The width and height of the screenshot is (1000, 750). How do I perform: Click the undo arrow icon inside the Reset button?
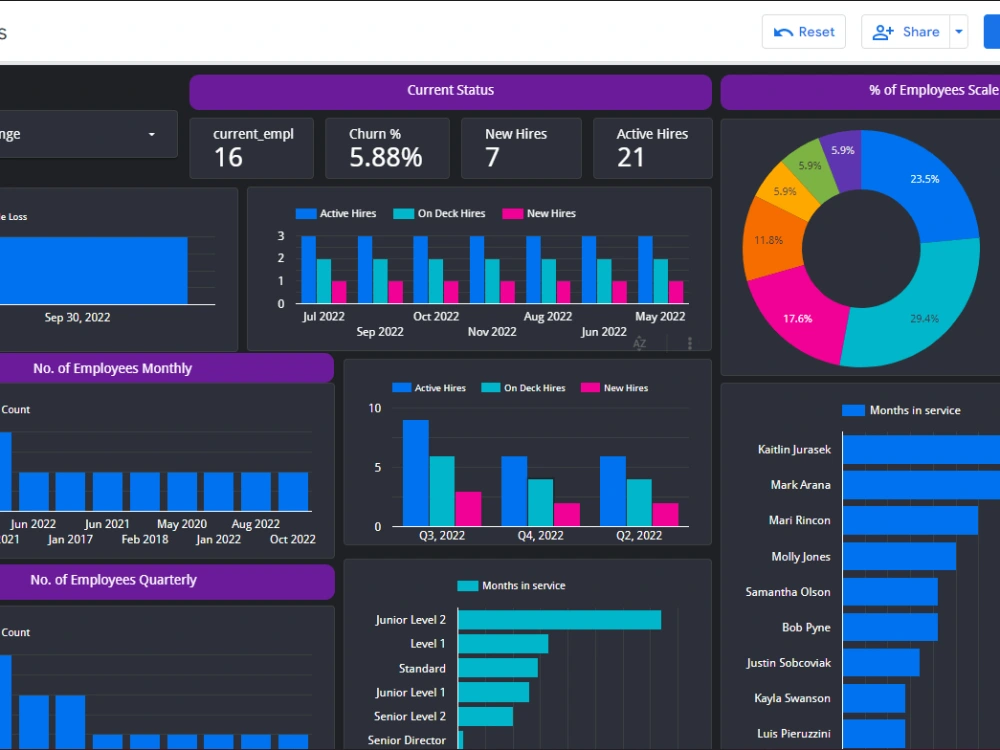[x=782, y=31]
